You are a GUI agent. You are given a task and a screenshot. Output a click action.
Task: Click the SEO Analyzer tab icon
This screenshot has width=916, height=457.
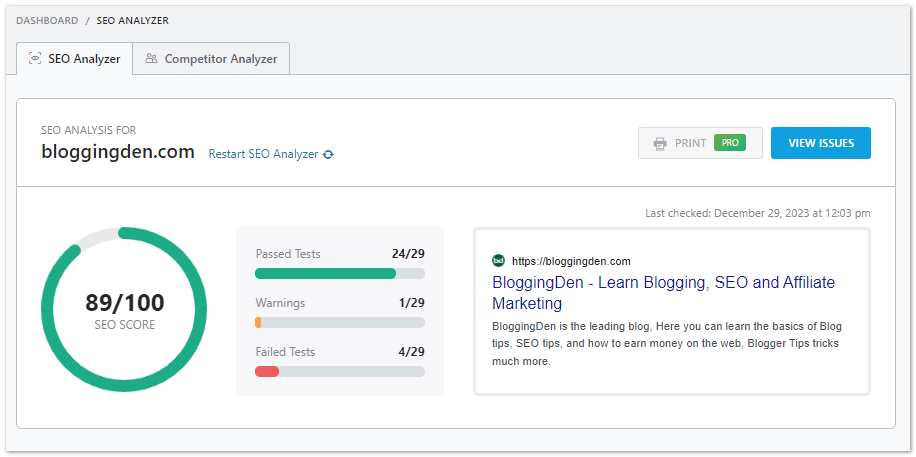click(35, 58)
